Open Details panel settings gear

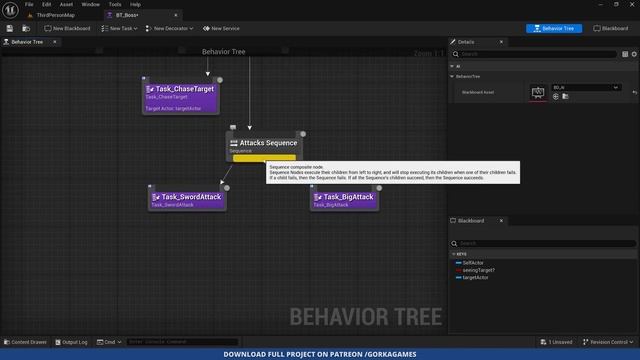634,54
